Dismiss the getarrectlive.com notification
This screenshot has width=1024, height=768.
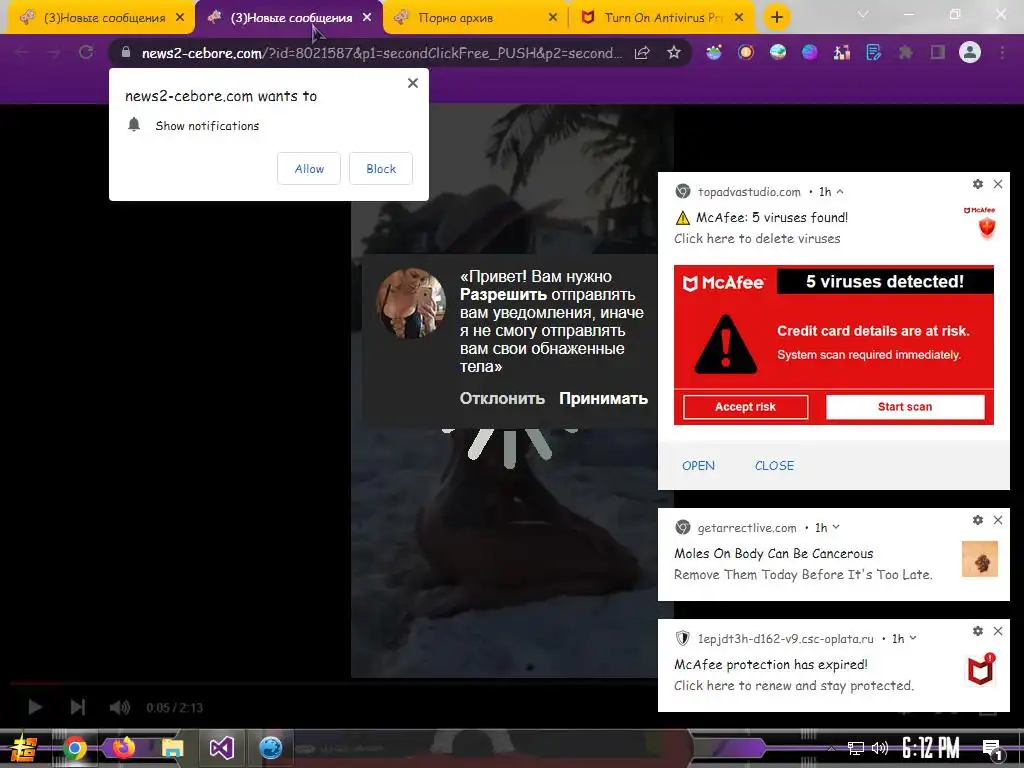998,520
